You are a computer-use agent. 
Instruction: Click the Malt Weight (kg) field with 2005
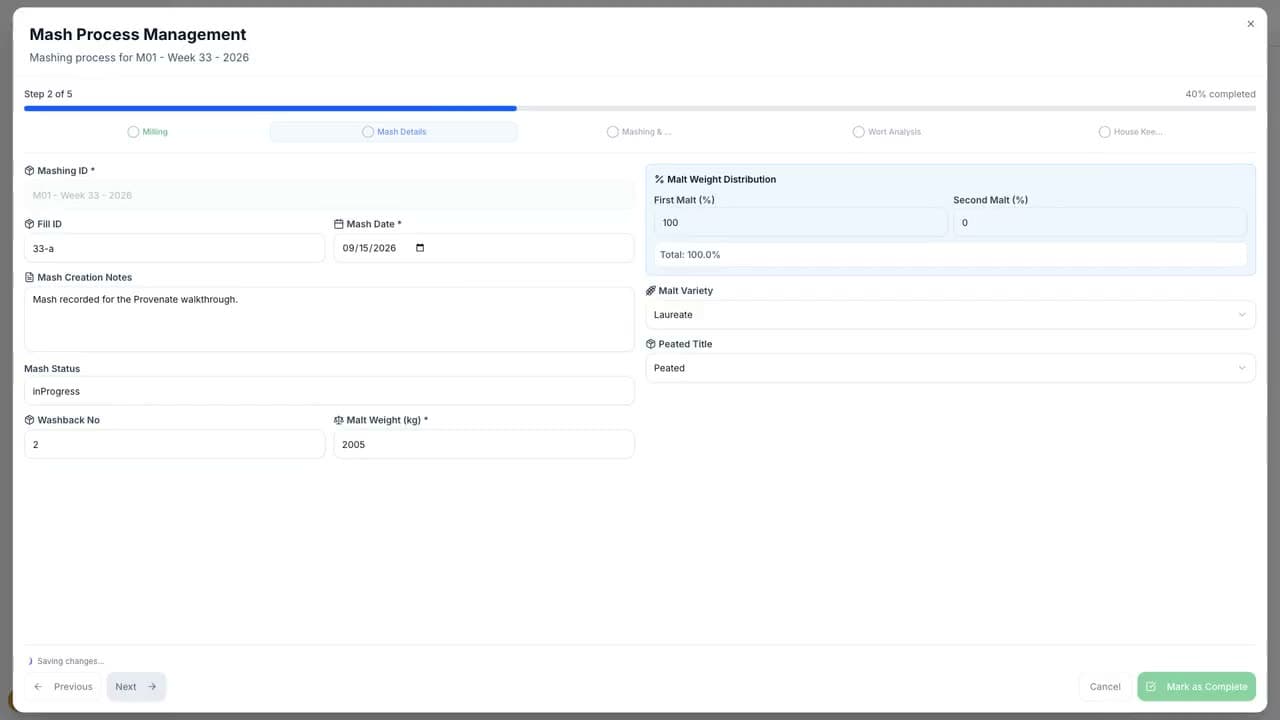tap(484, 444)
